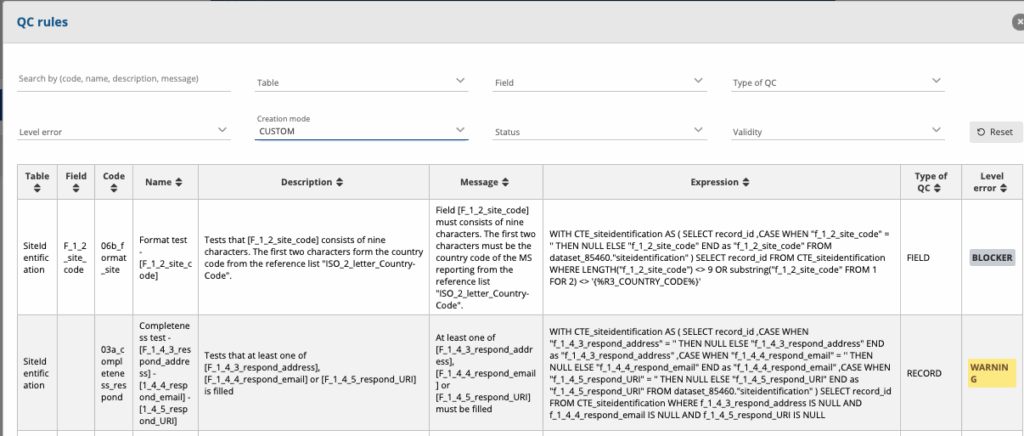This screenshot has height=436, width=1024.
Task: Sort by the Table column icon
Action: (37, 189)
